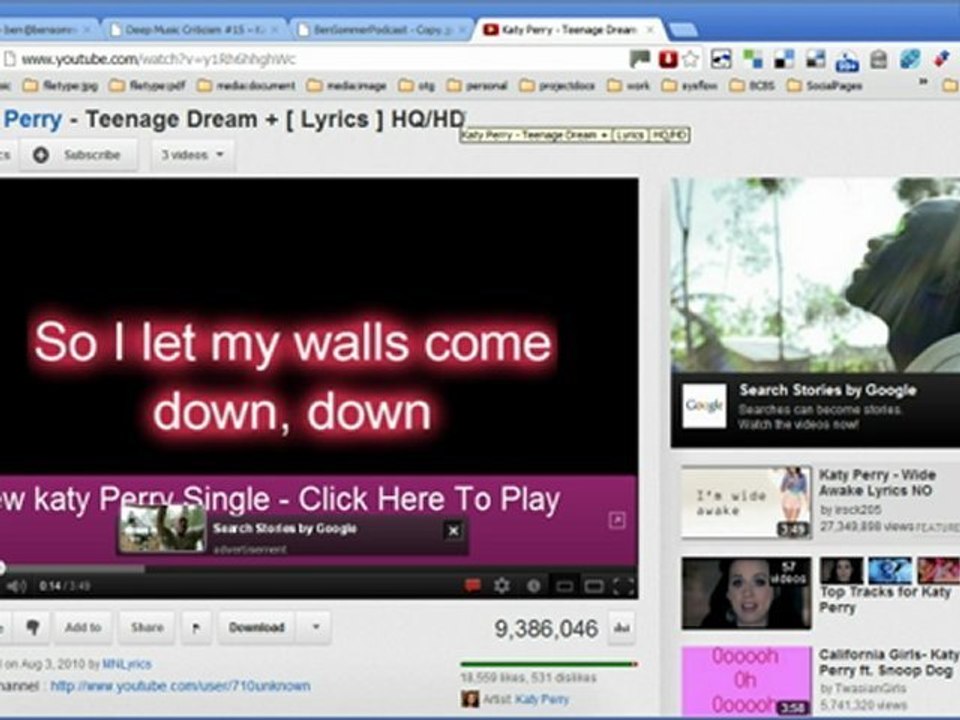960x720 pixels.
Task: Open the filetype:jpg bookmarks folder
Action: click(60, 86)
